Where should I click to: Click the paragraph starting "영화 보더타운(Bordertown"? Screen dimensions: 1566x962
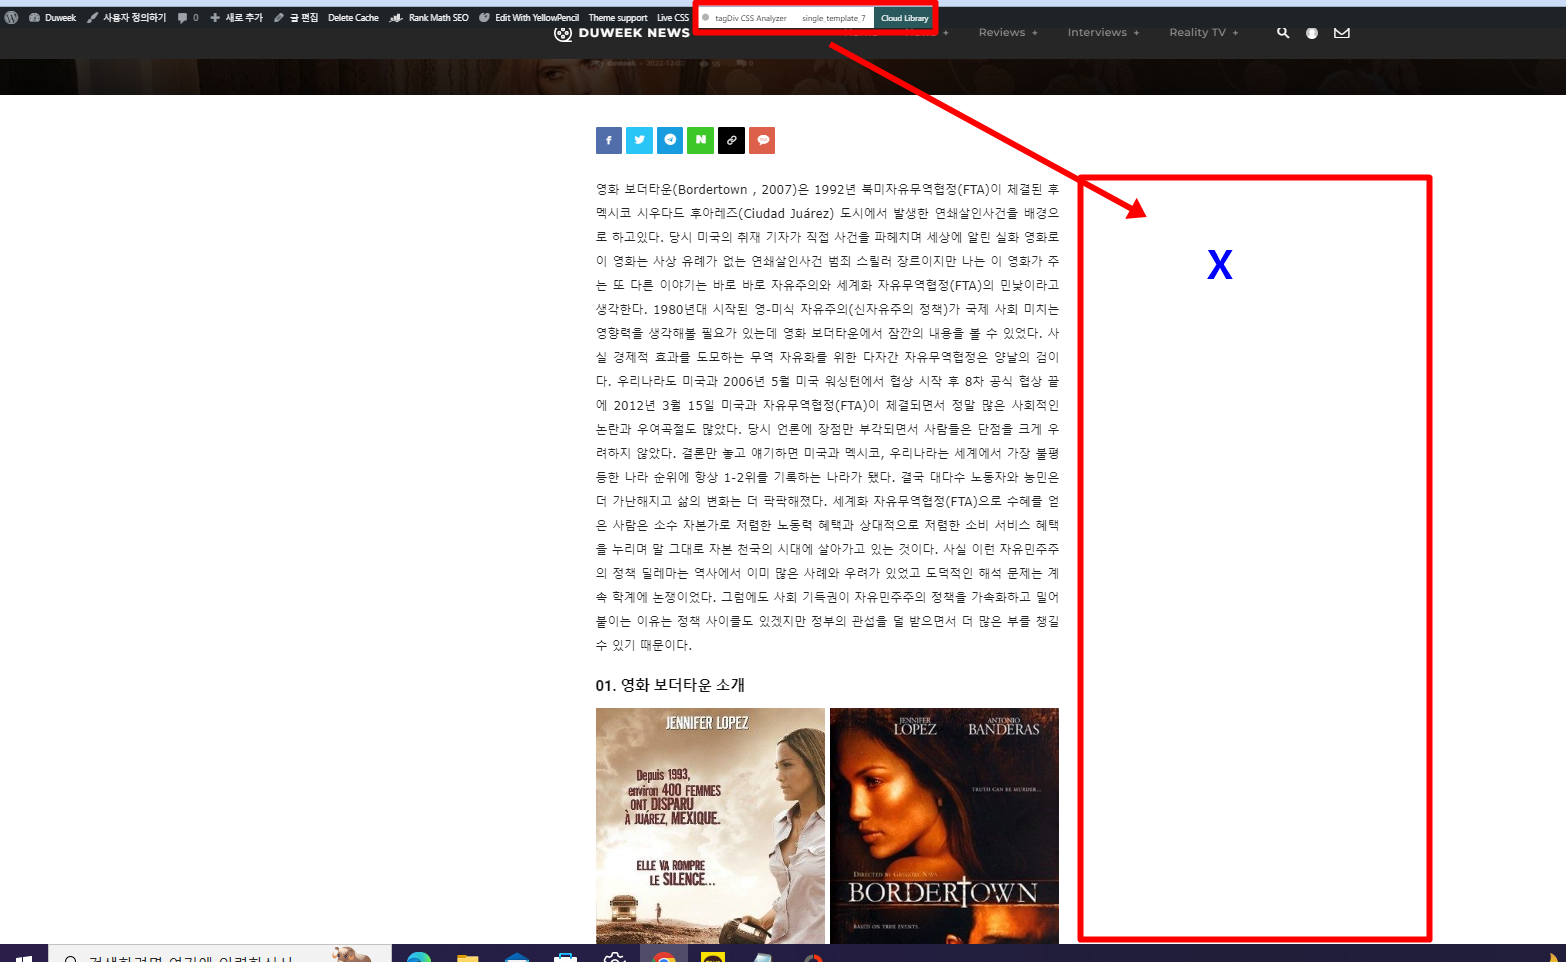(827, 417)
